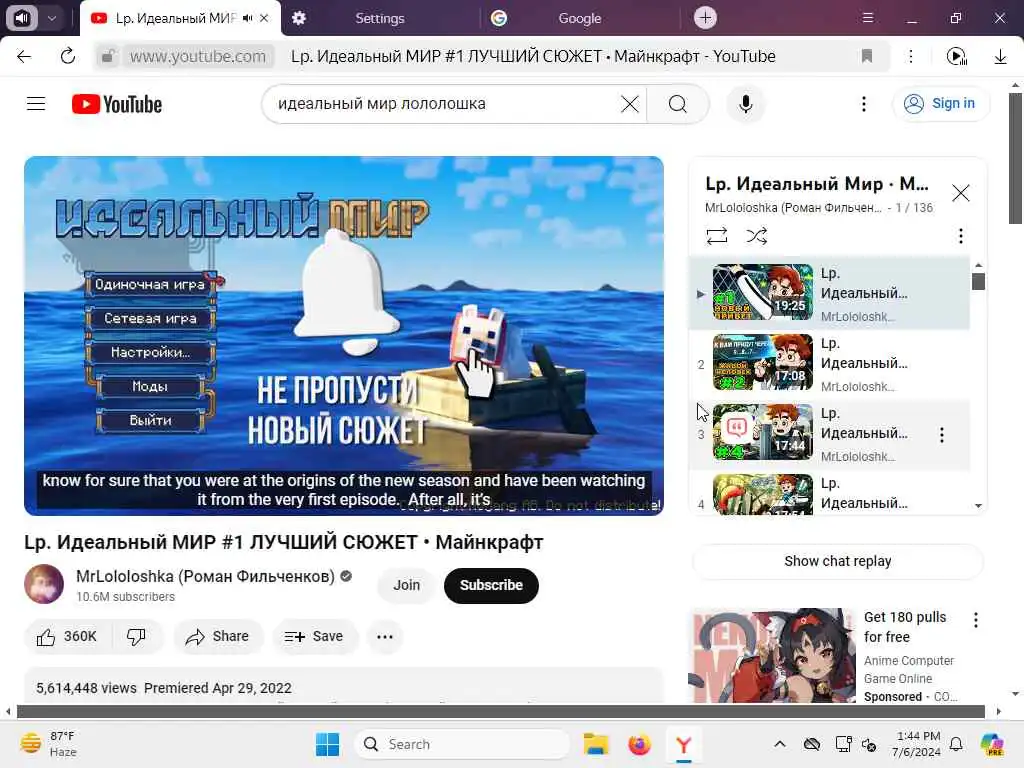This screenshot has height=768, width=1024.
Task: Click the horizontal page scrollbar
Action: pos(500,711)
